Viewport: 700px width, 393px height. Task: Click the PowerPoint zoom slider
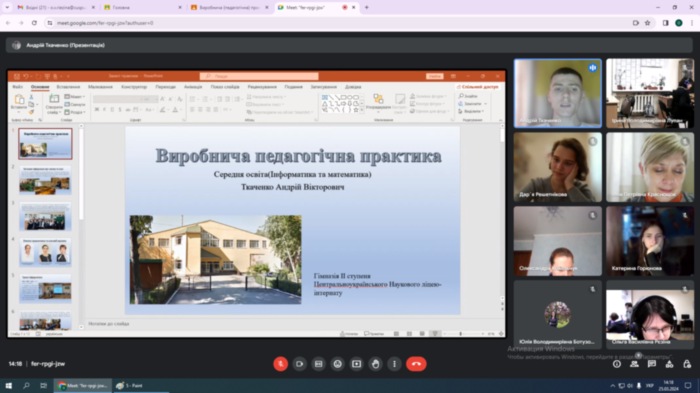tap(461, 334)
